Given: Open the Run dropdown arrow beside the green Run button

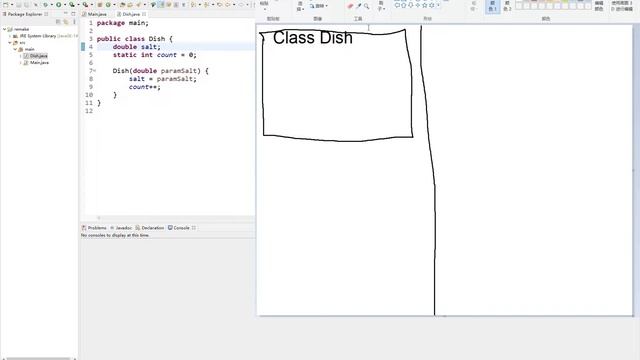Looking at the screenshot, I should [x=64, y=5].
